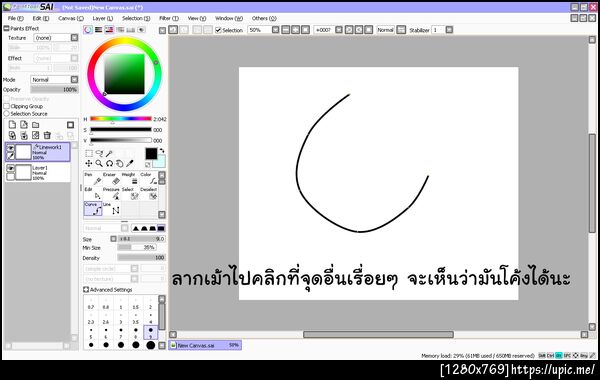Click the horizontal canvas scrollbar

coord(378,334)
